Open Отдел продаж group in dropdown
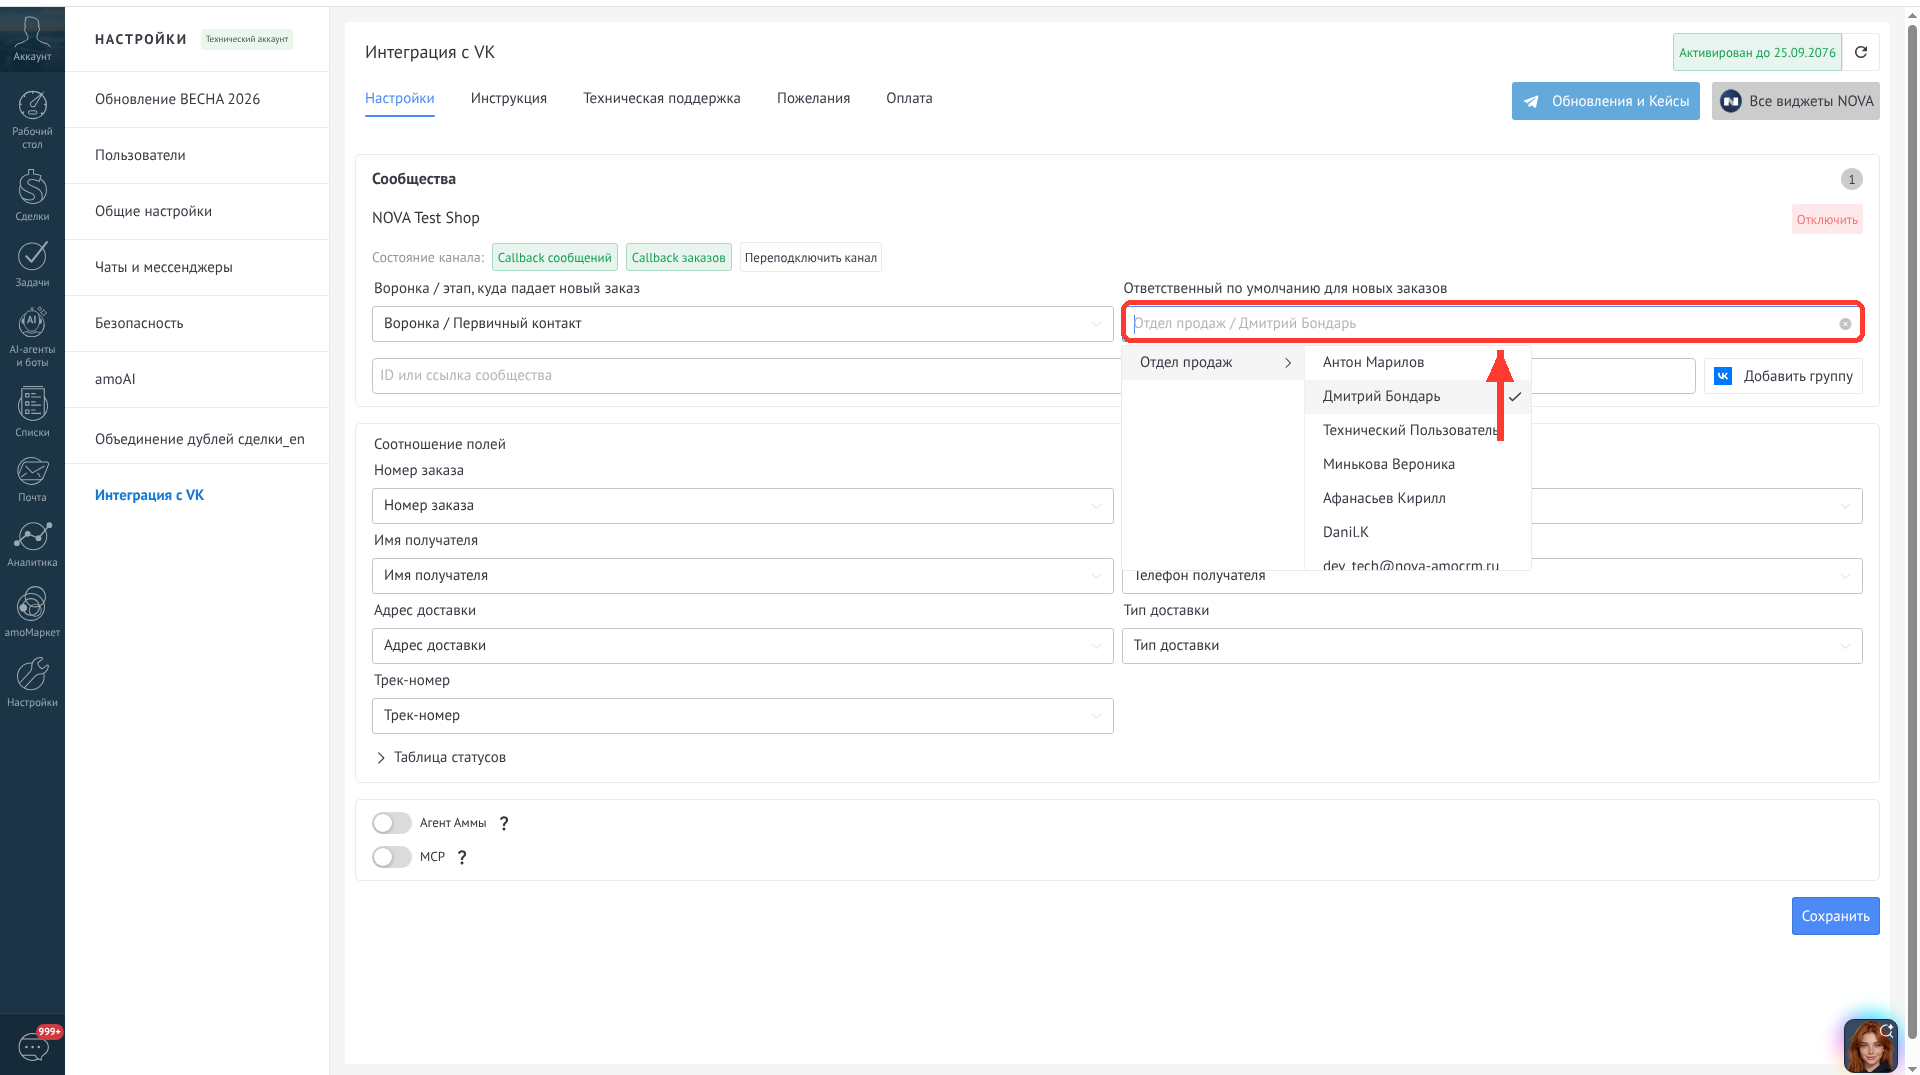This screenshot has height=1075, width=1920. tap(1213, 363)
